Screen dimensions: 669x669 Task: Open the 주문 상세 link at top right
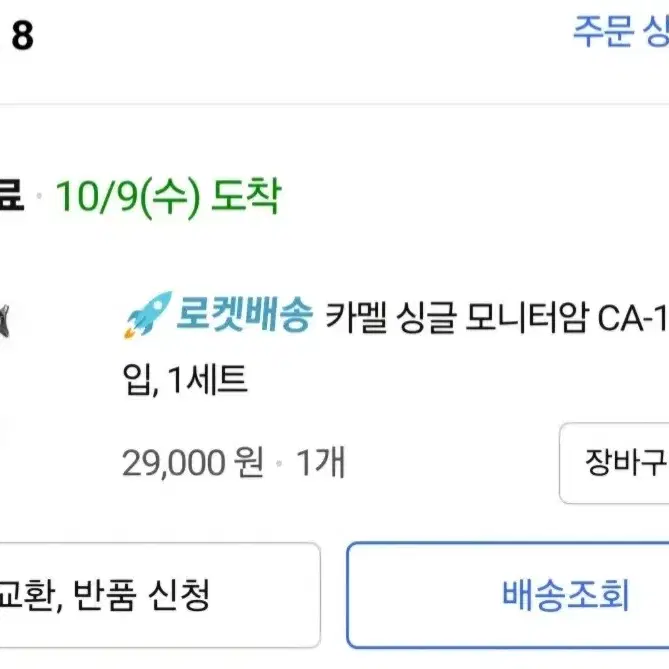621,31
